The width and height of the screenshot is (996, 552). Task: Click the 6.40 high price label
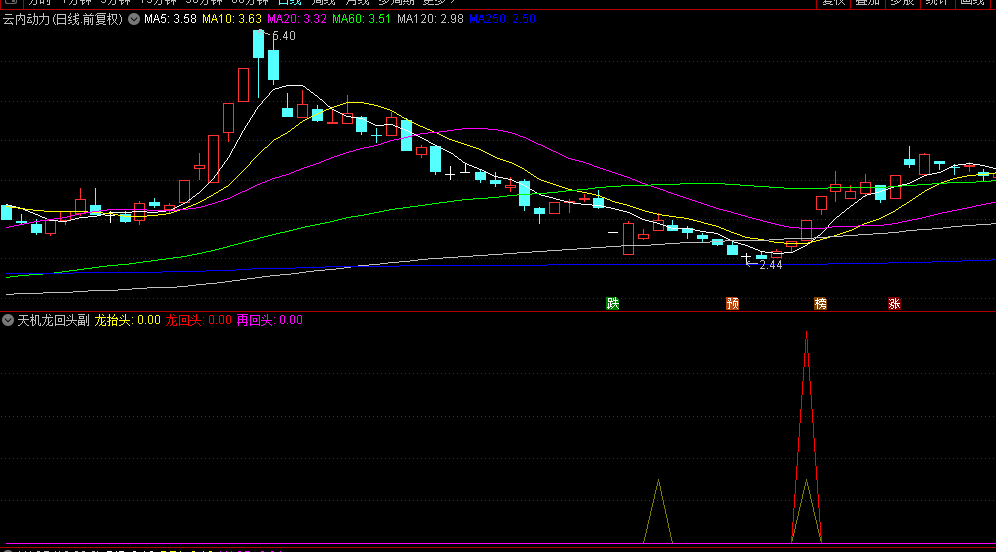(284, 36)
